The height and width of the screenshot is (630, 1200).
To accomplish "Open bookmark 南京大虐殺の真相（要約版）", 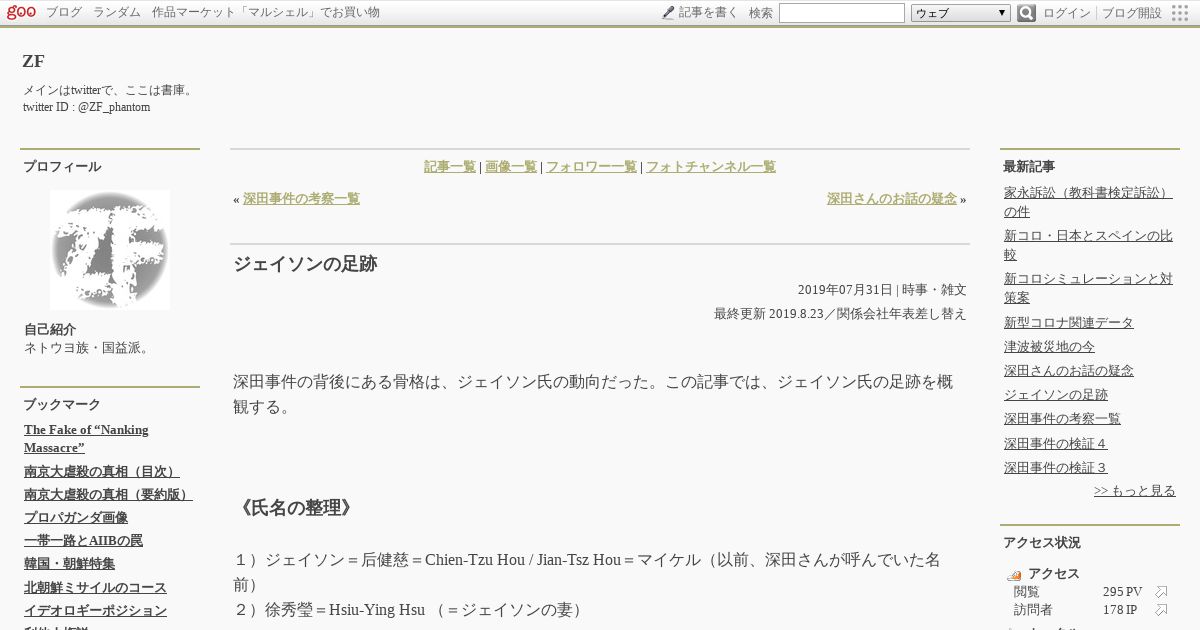I will (108, 494).
